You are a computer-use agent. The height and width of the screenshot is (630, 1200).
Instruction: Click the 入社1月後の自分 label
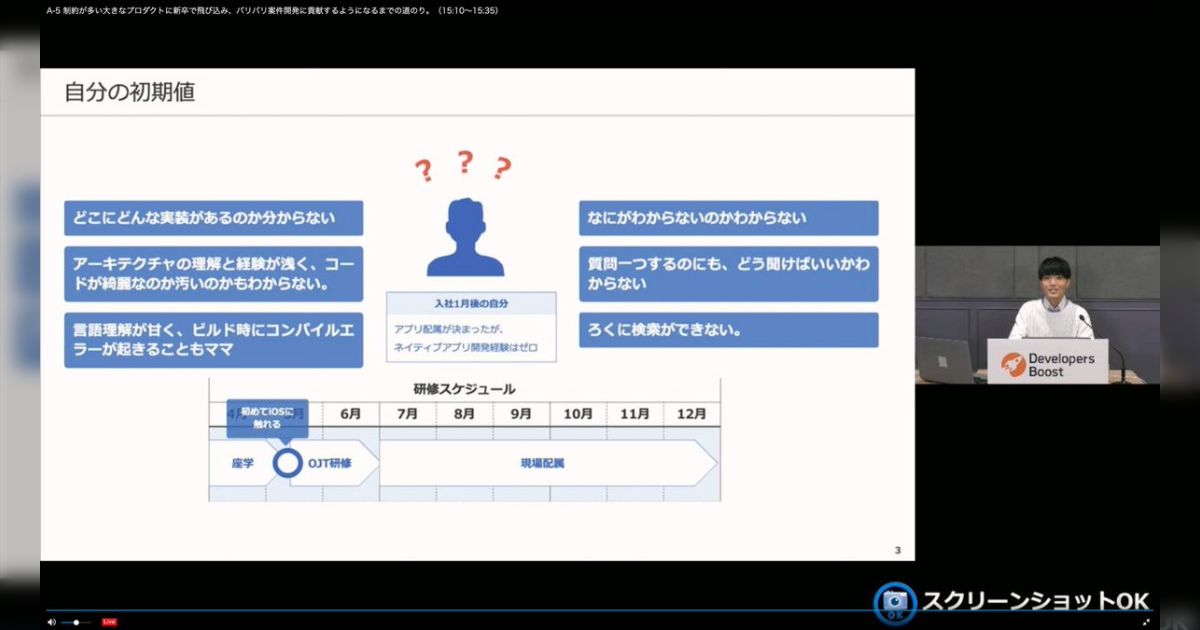(470, 303)
